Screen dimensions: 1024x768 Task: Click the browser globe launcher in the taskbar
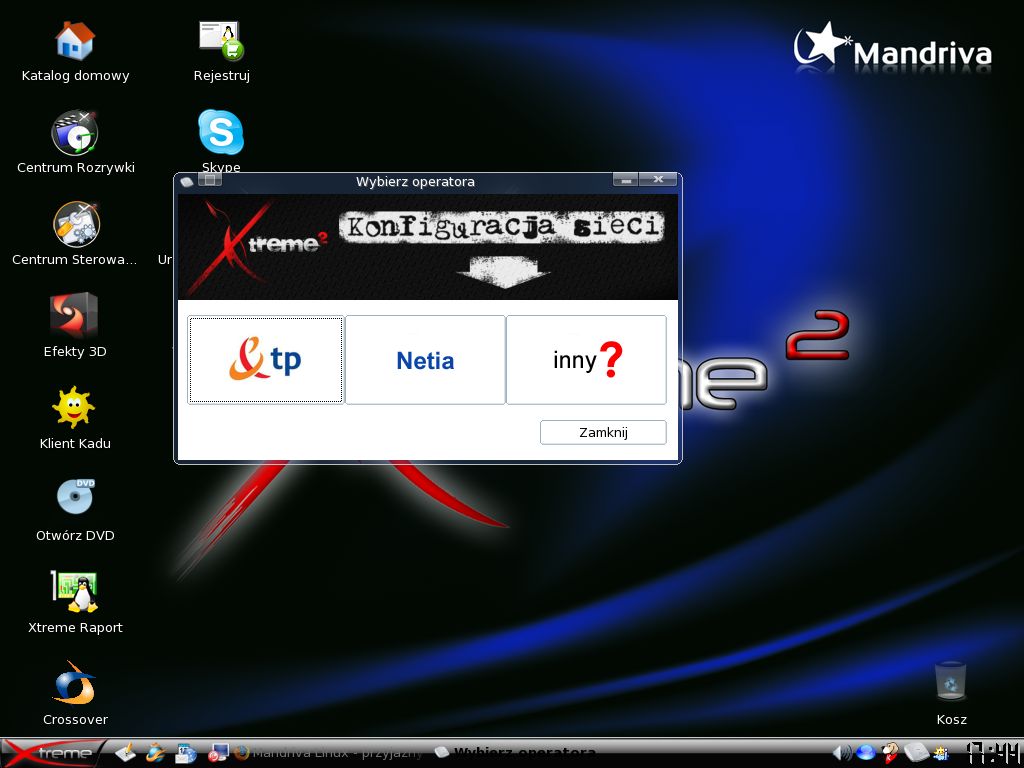coord(155,753)
